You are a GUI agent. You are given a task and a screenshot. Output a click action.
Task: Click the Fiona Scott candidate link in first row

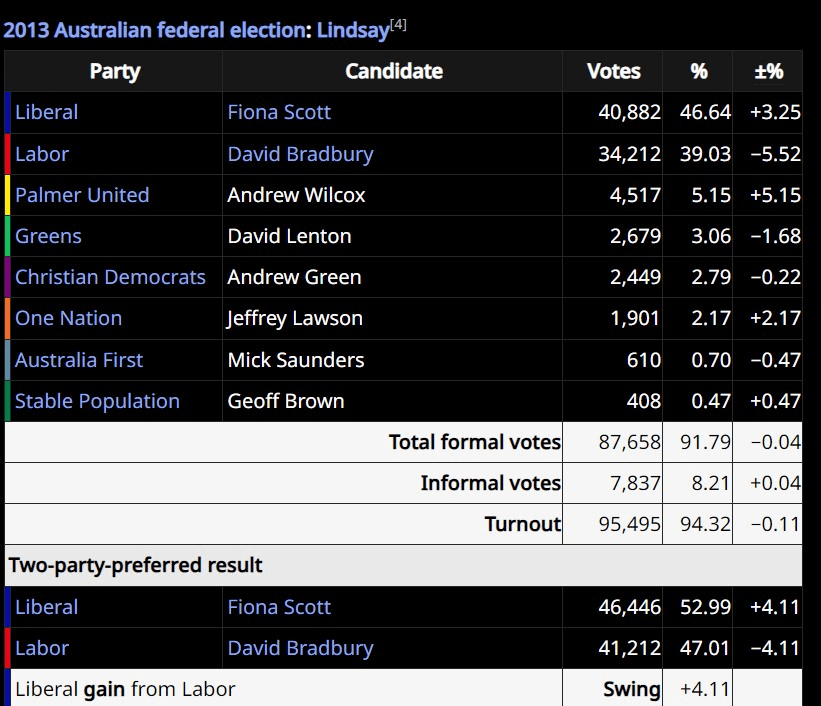coord(279,112)
